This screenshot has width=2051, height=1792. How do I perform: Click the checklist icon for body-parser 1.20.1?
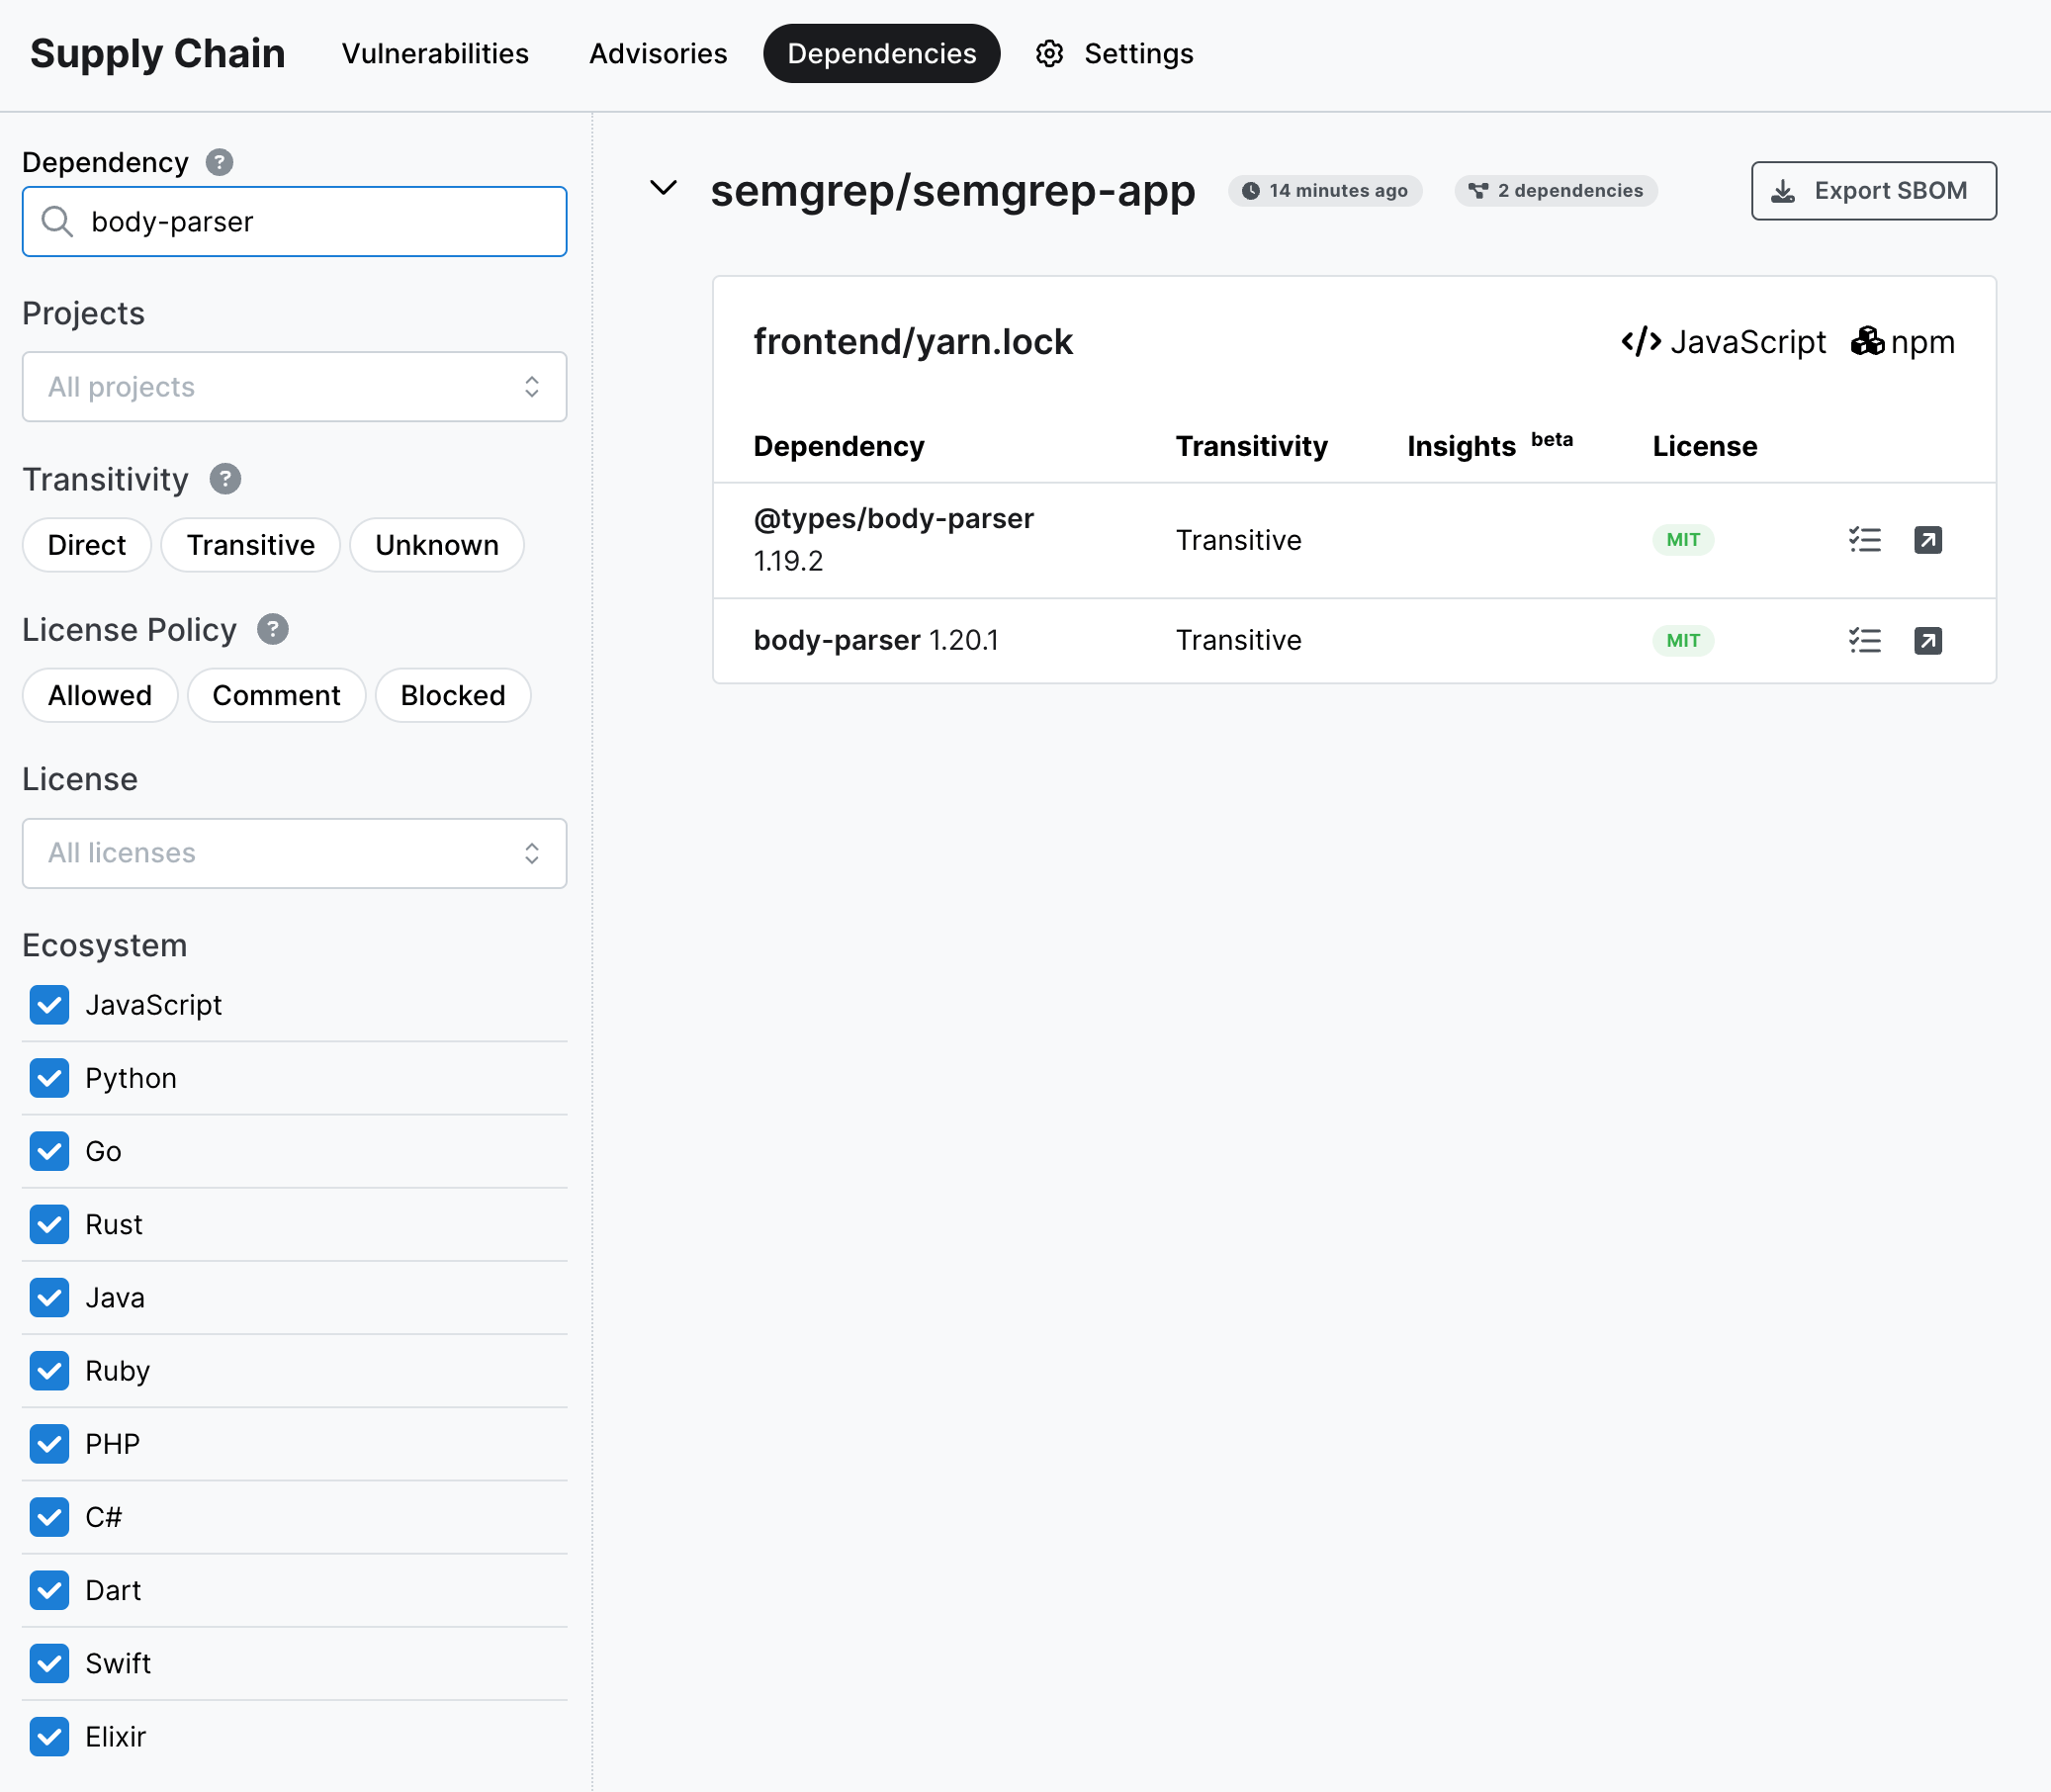pyautogui.click(x=1864, y=641)
